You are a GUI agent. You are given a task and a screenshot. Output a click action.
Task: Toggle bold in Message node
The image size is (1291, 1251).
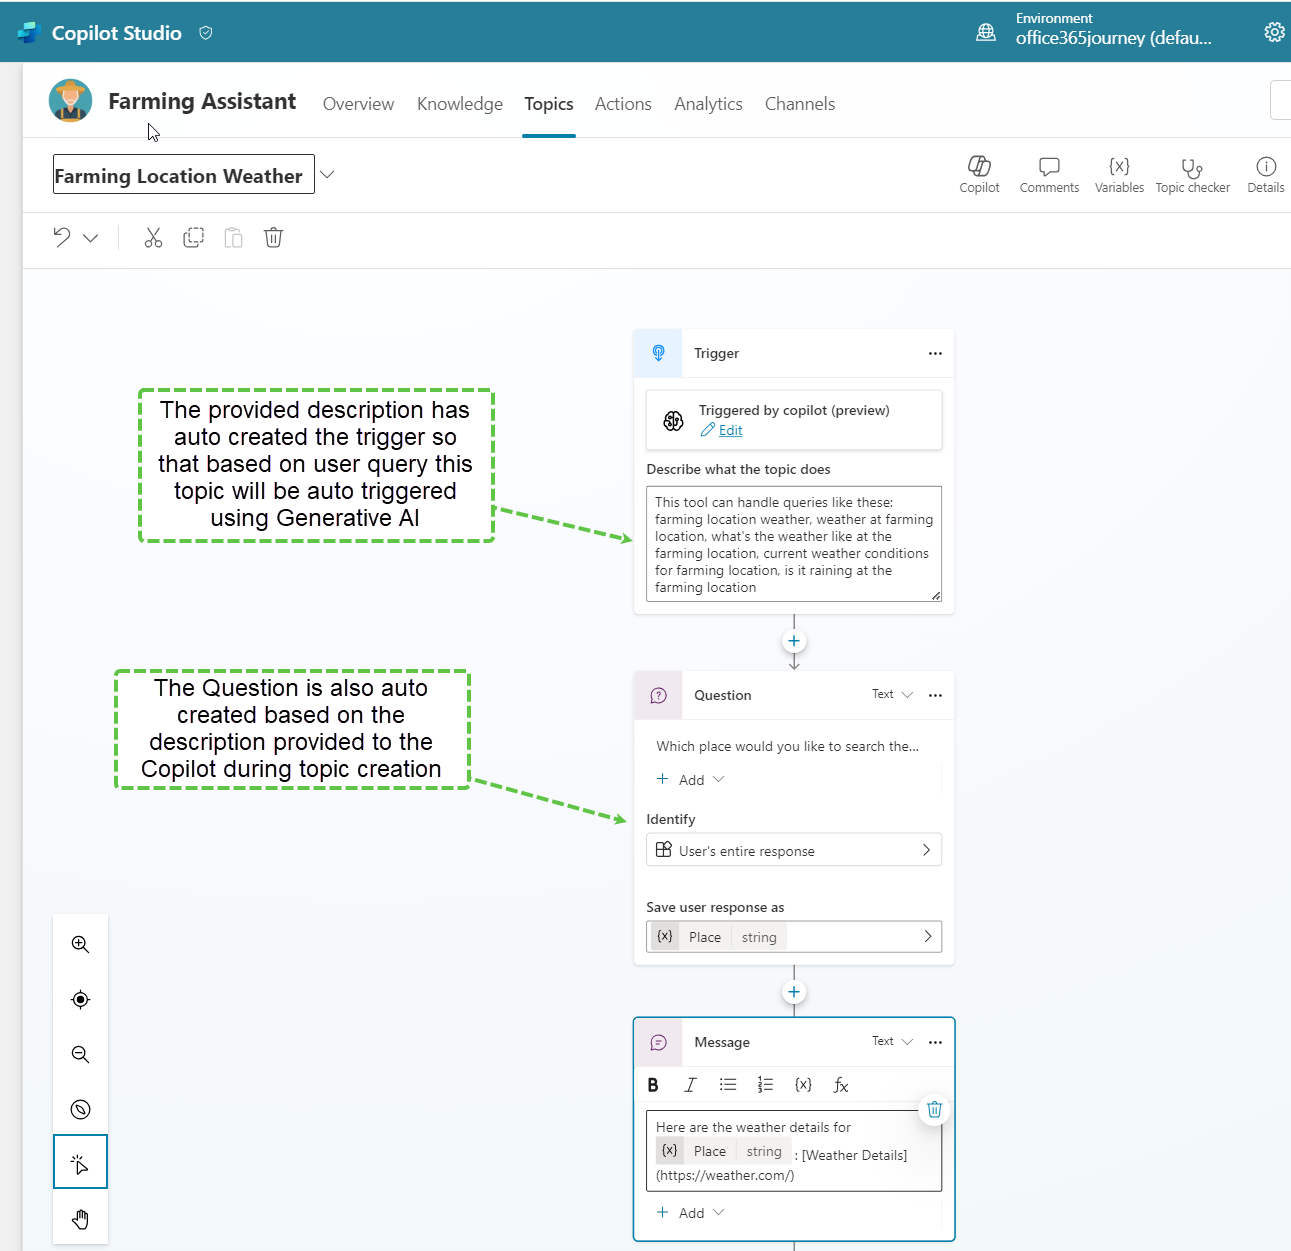point(653,1085)
